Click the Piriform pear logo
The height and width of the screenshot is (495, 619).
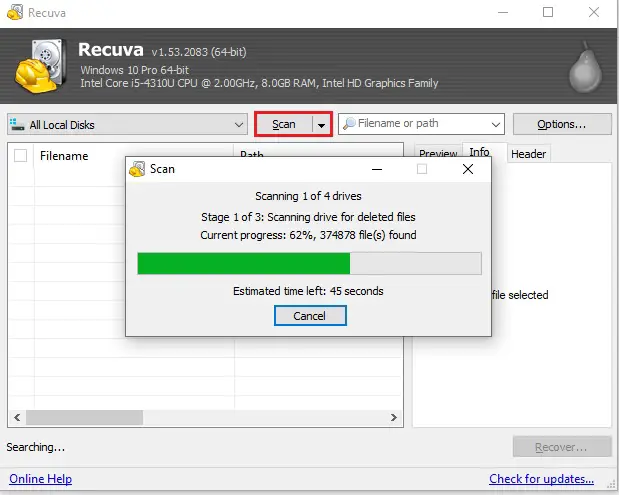point(585,68)
